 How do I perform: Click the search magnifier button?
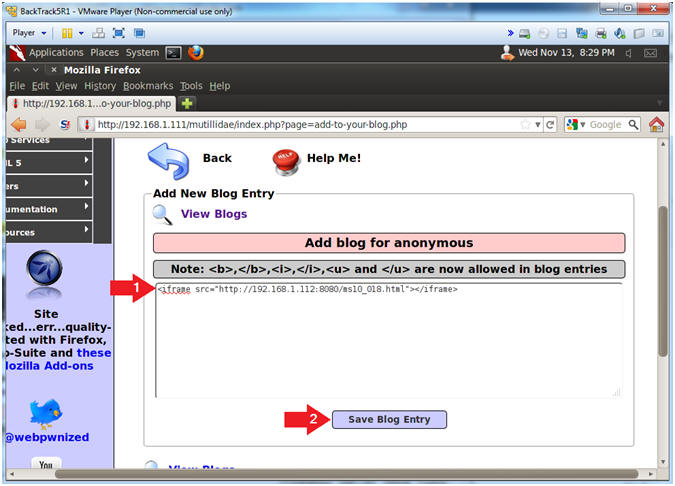pos(633,125)
